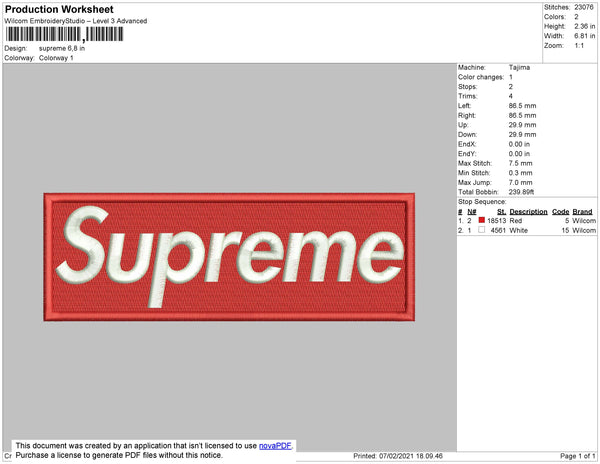Click the Total Bobbin value
The height and width of the screenshot is (464, 600).
coord(521,192)
